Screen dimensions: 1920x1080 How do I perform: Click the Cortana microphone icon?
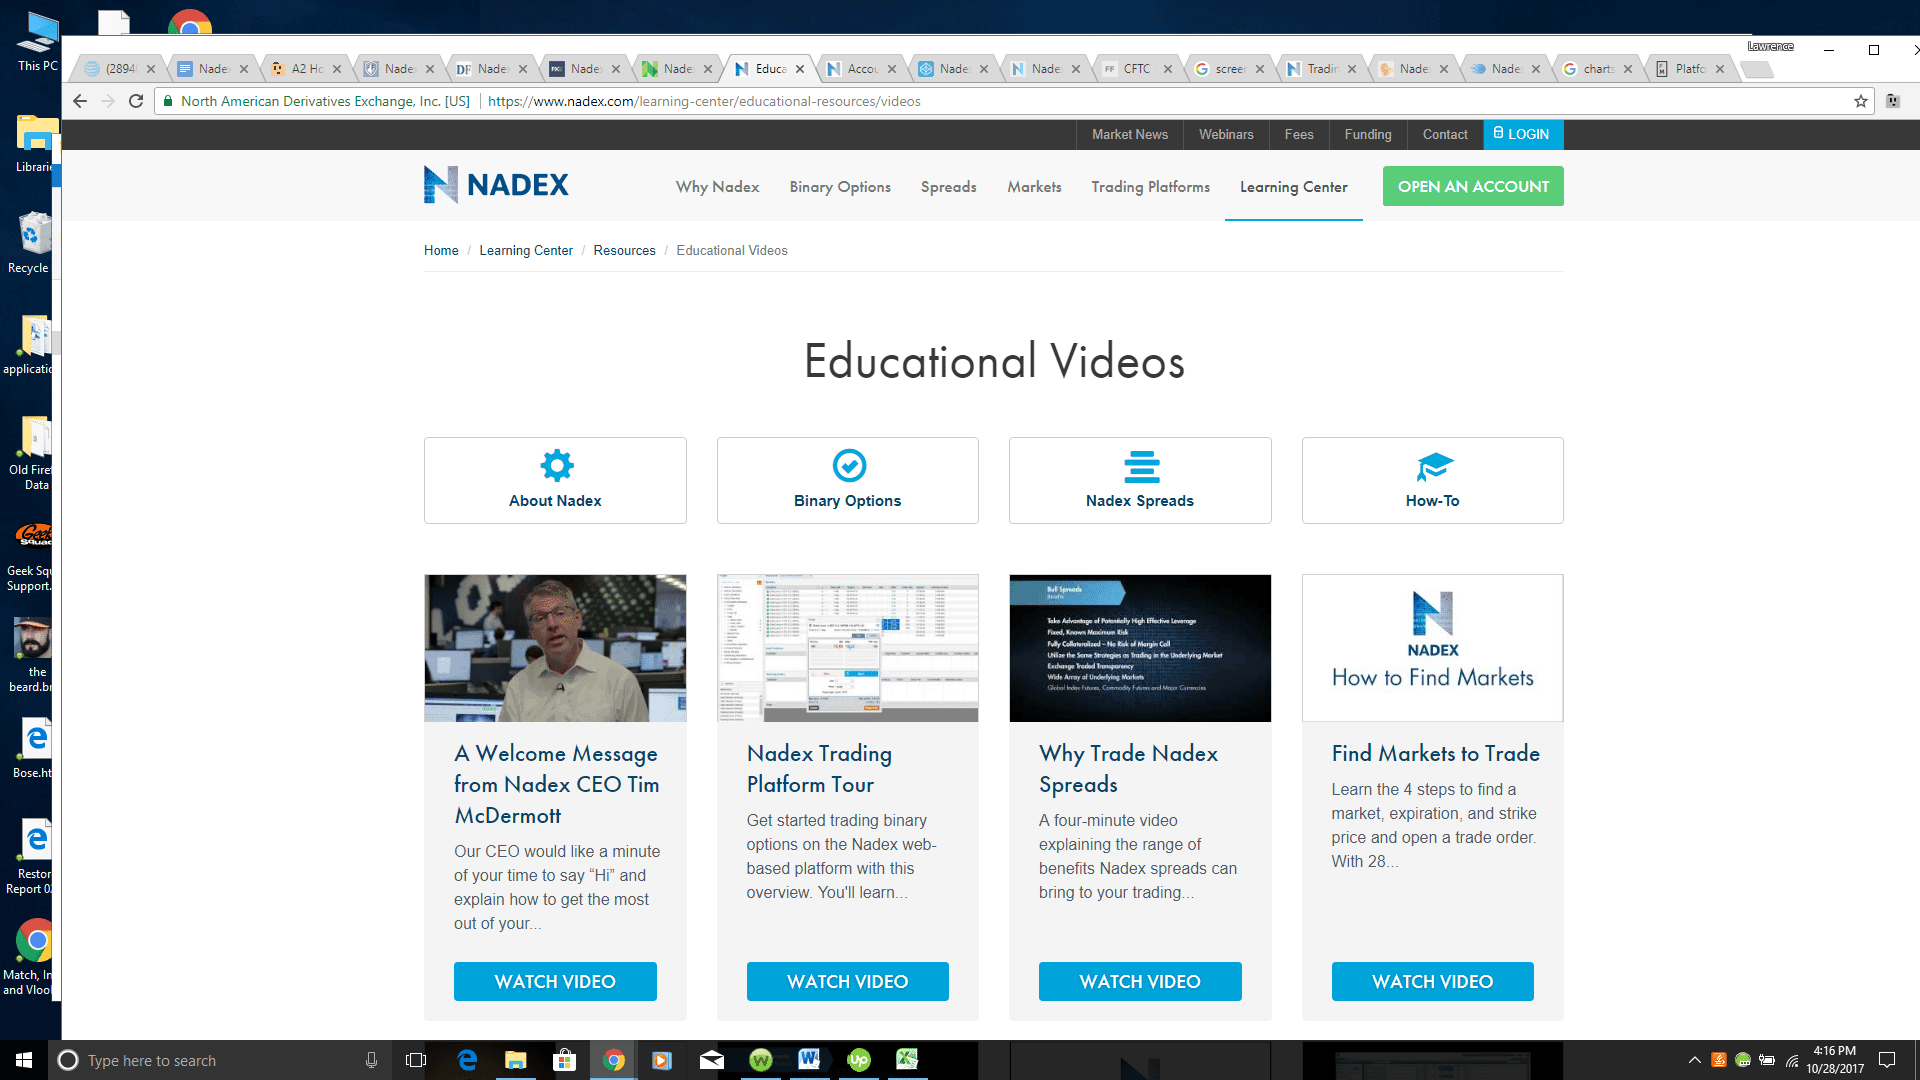pos(371,1060)
